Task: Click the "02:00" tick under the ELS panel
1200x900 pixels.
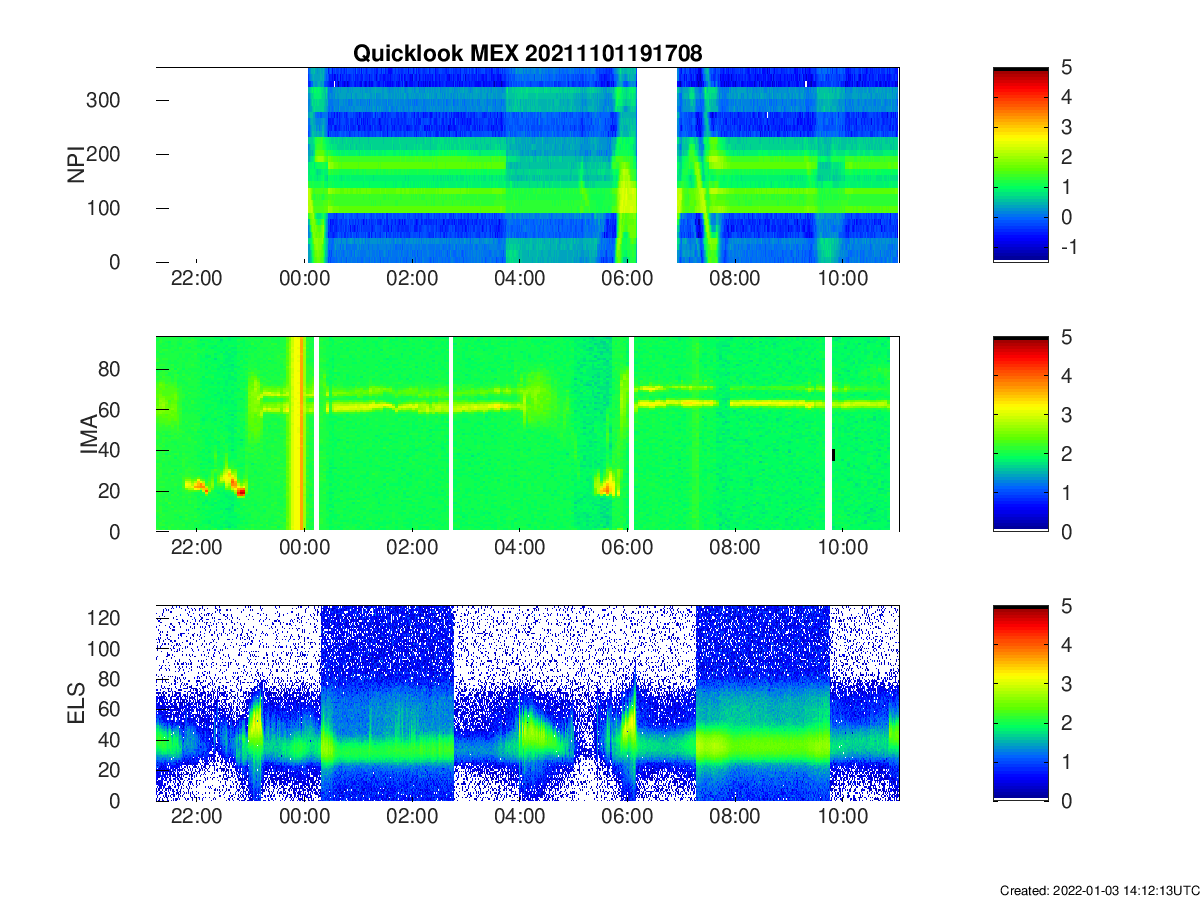Action: 412,817
